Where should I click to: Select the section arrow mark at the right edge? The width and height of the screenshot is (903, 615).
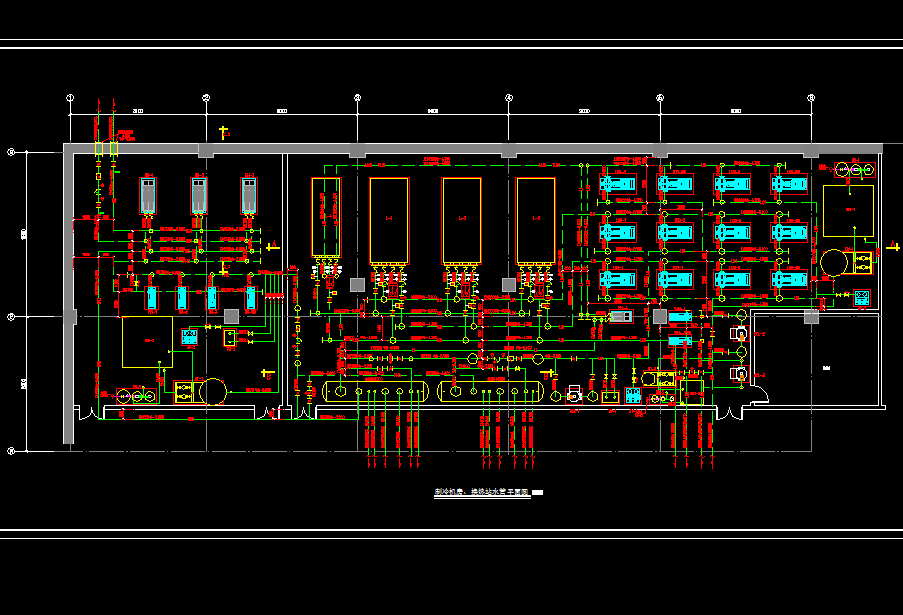pos(893,246)
